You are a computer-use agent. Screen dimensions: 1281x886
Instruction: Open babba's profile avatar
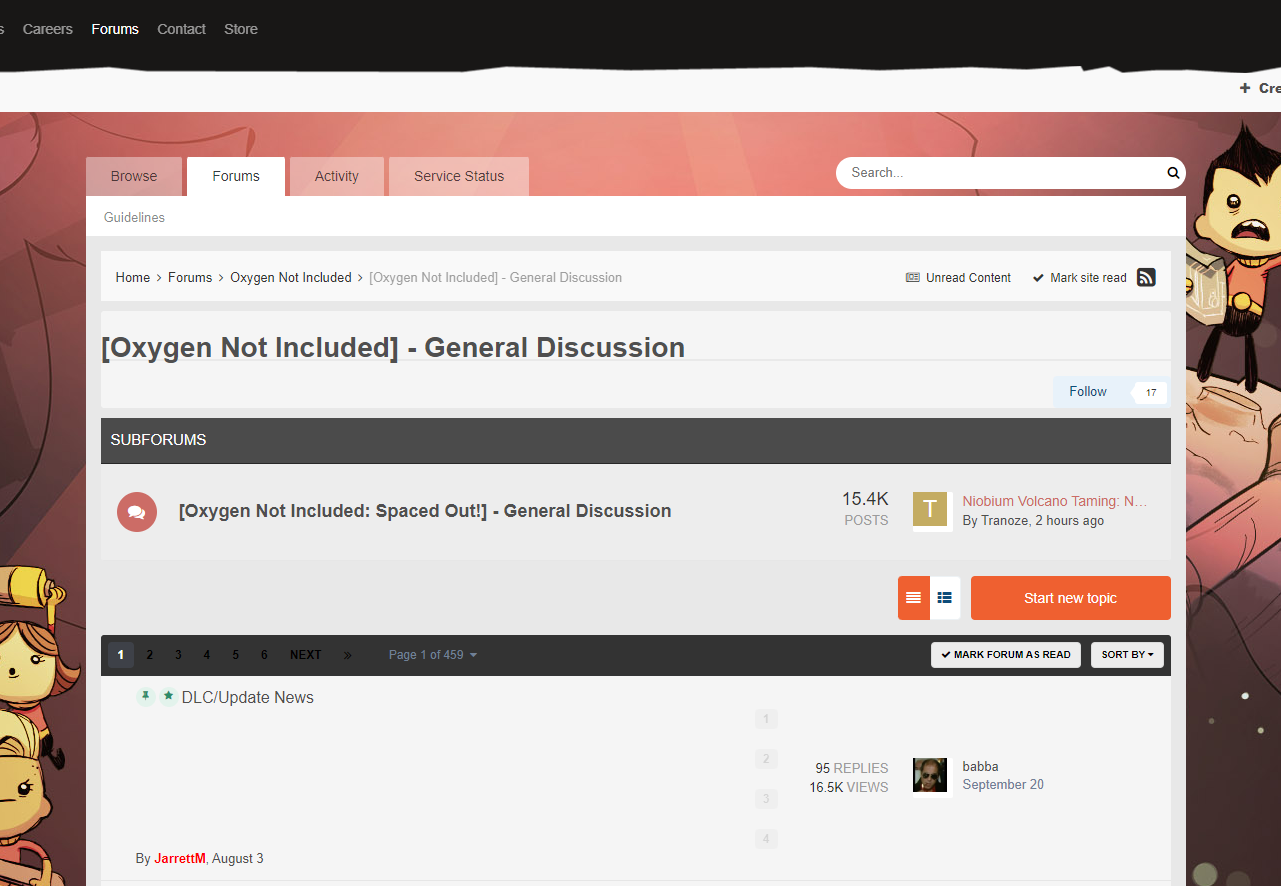pos(930,775)
